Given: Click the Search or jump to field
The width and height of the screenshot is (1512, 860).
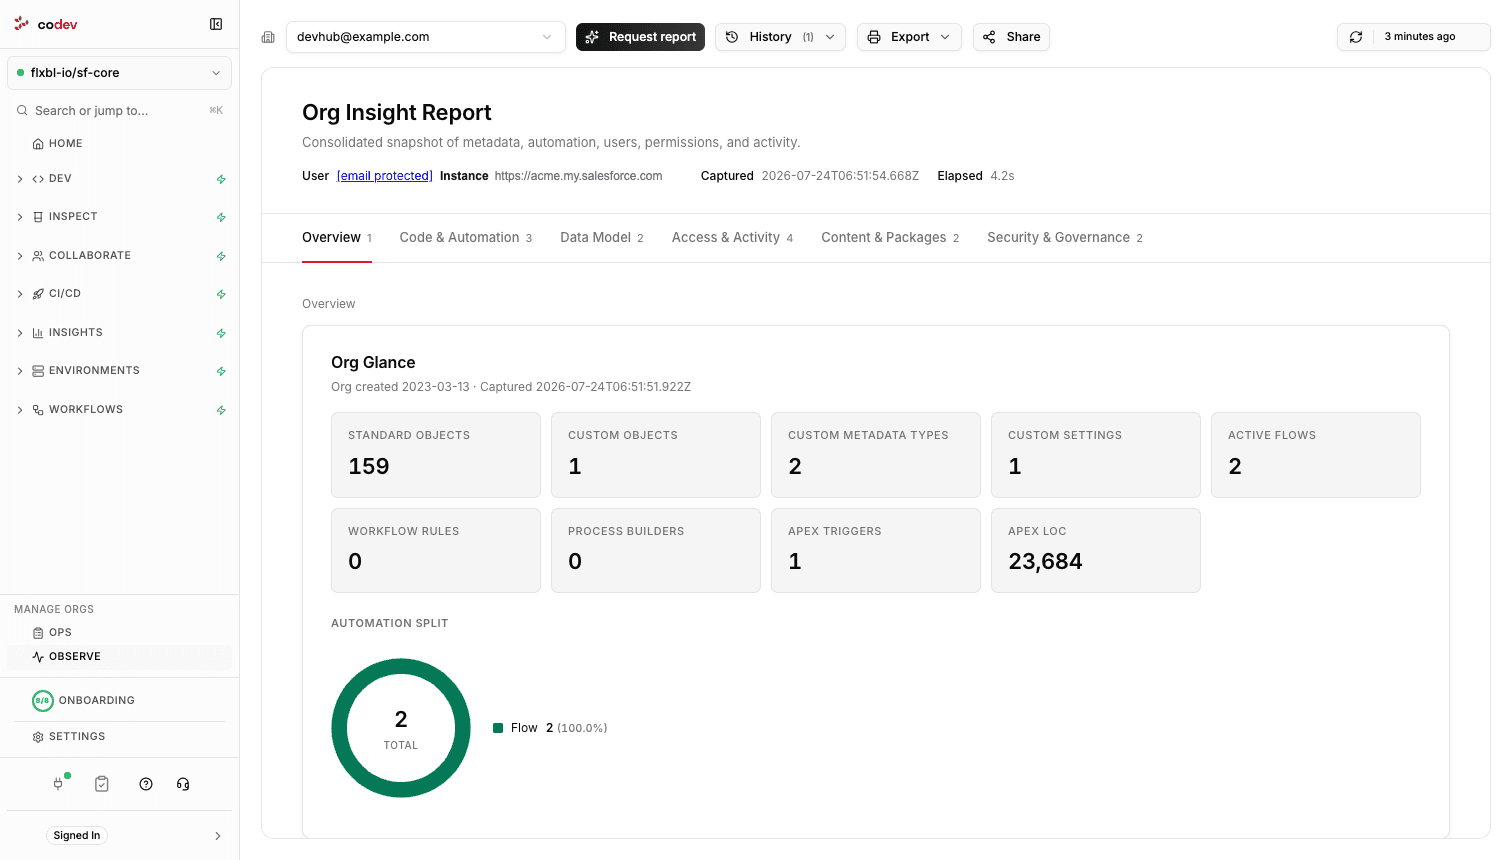Looking at the screenshot, I should click(x=119, y=111).
